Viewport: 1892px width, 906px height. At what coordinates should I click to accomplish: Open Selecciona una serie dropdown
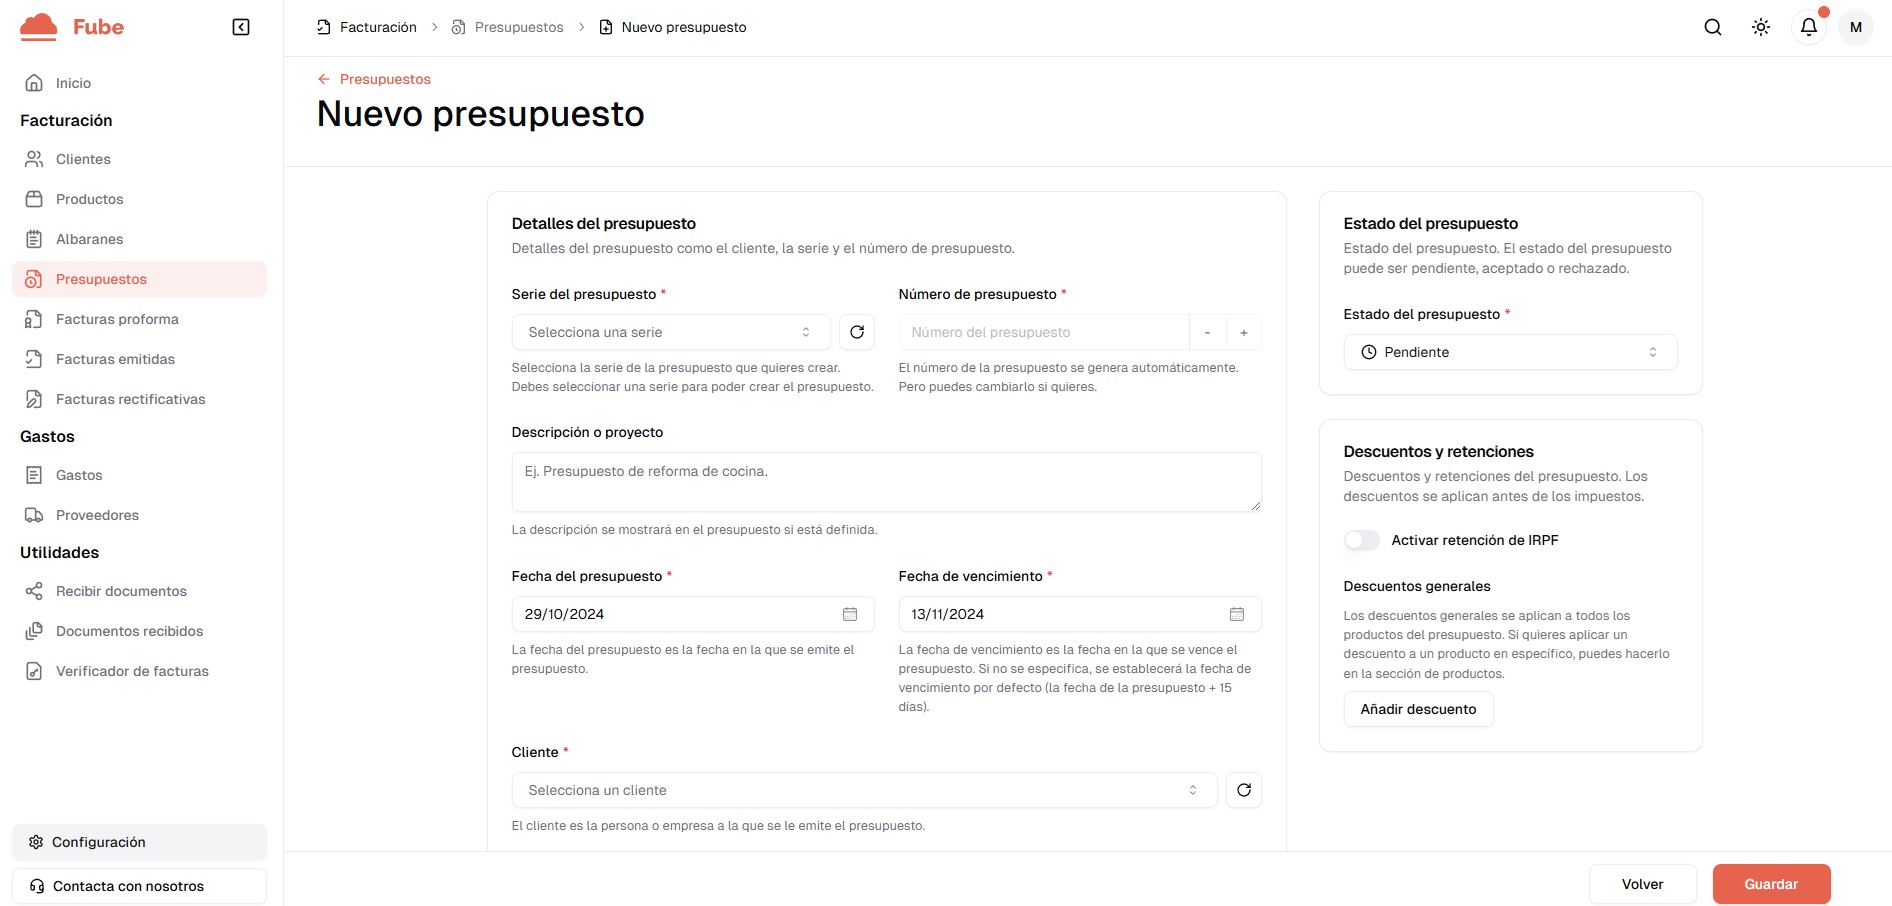click(x=671, y=332)
